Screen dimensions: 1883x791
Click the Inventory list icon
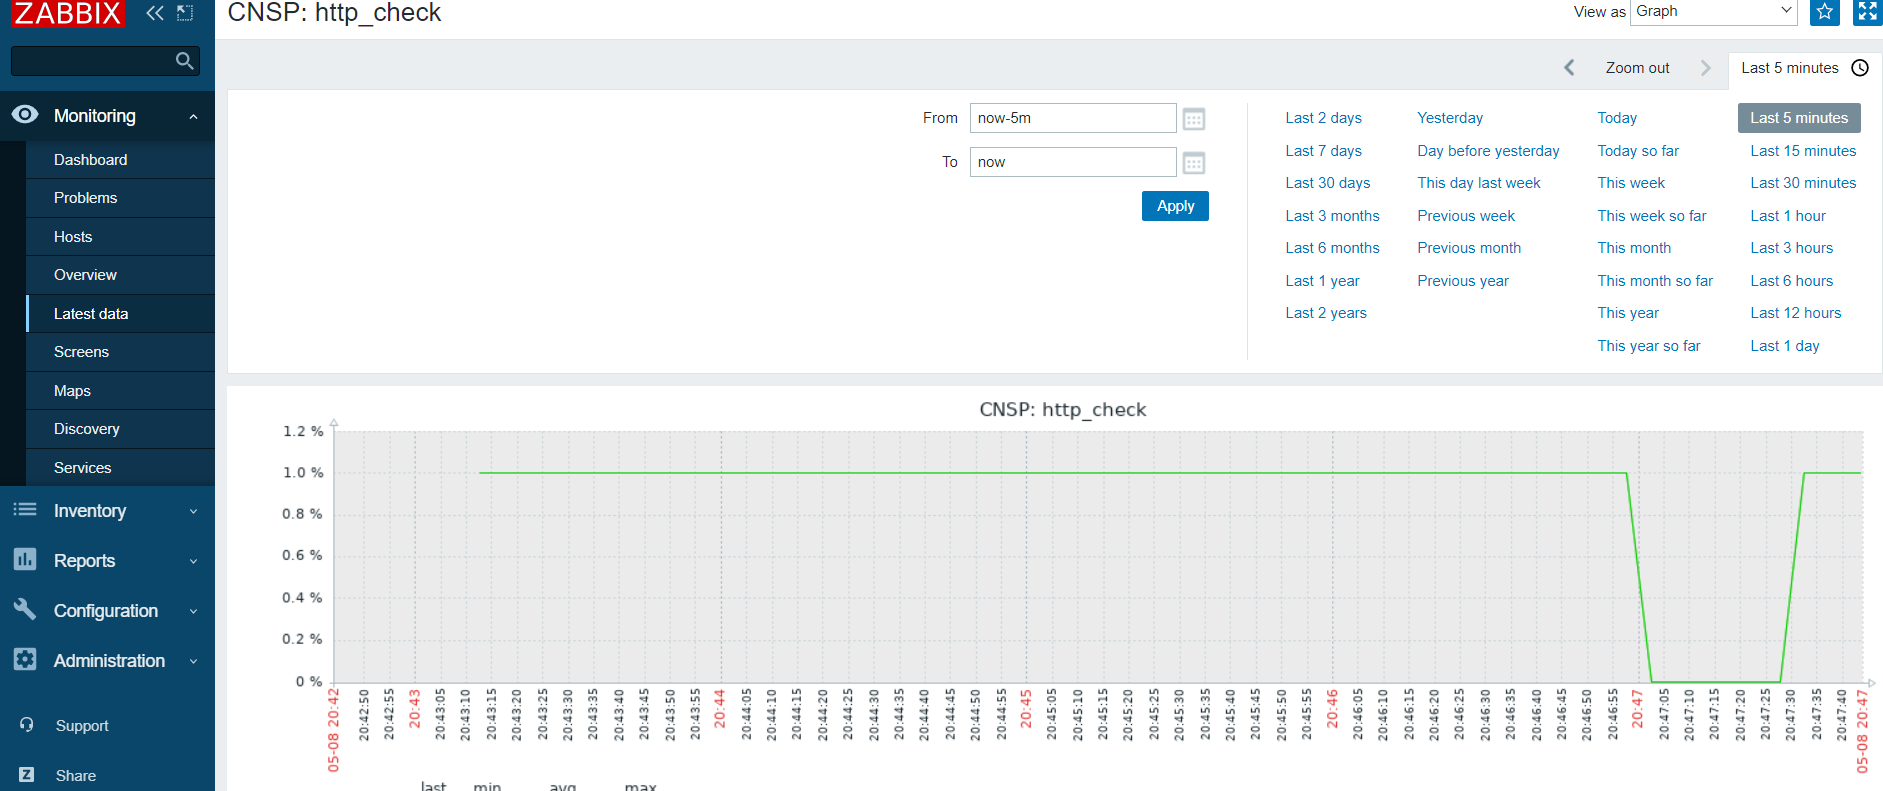(25, 510)
